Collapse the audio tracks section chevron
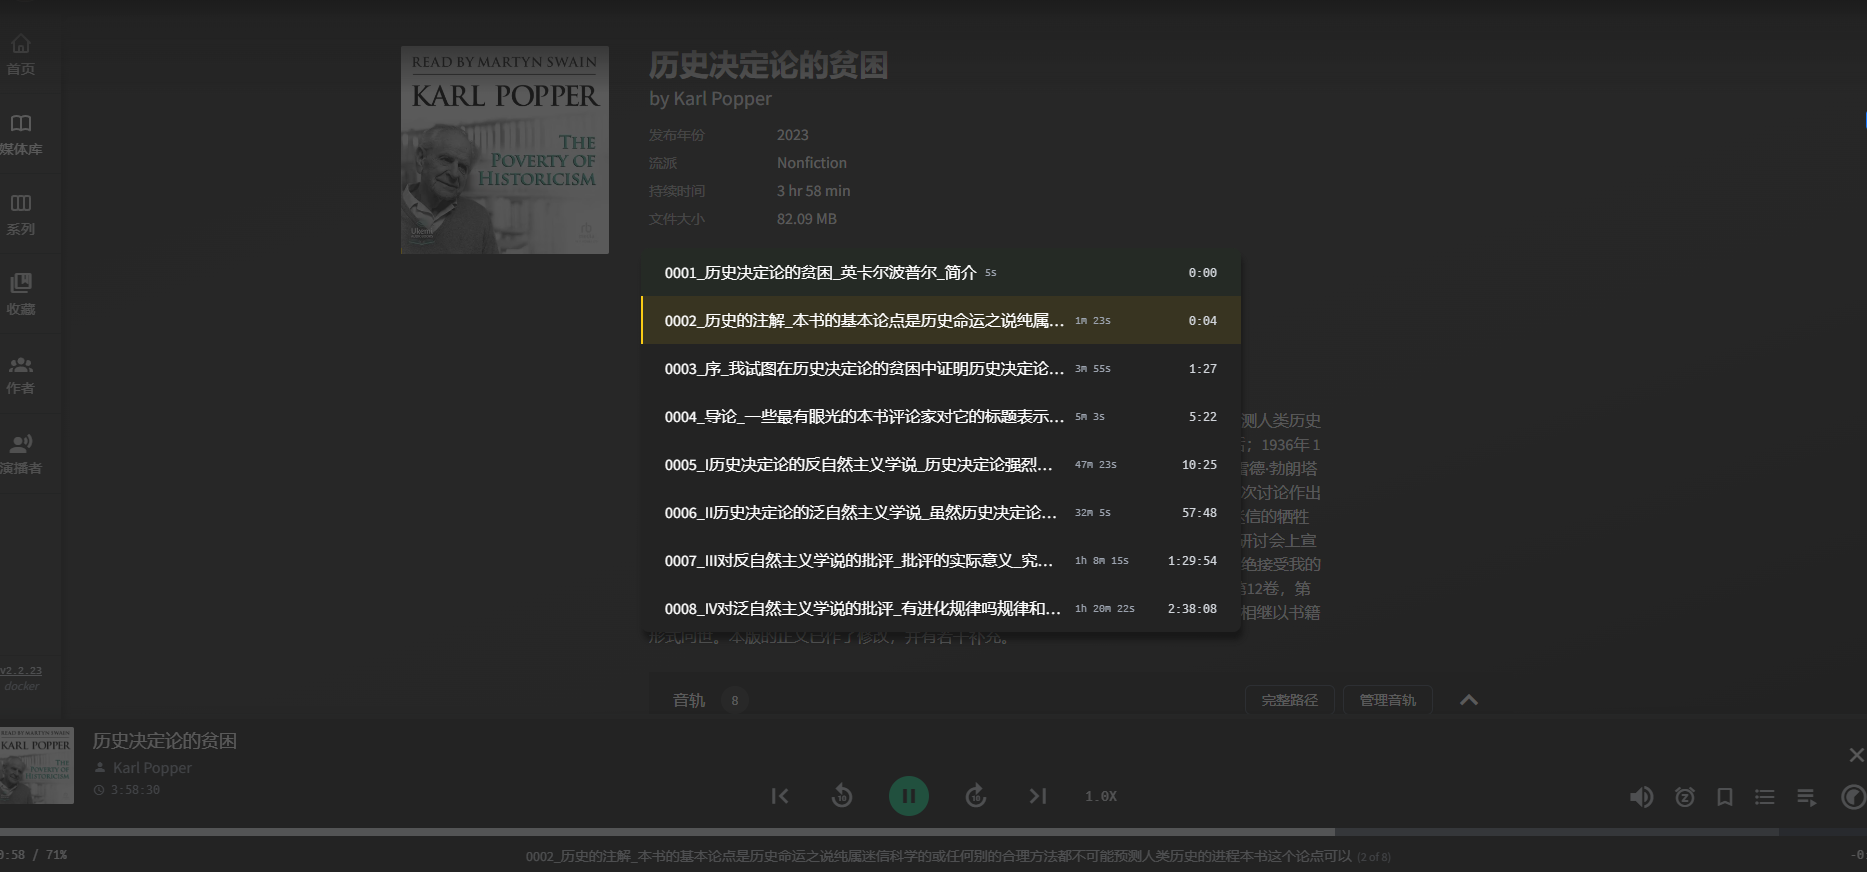Image resolution: width=1867 pixels, height=872 pixels. pos(1468,700)
